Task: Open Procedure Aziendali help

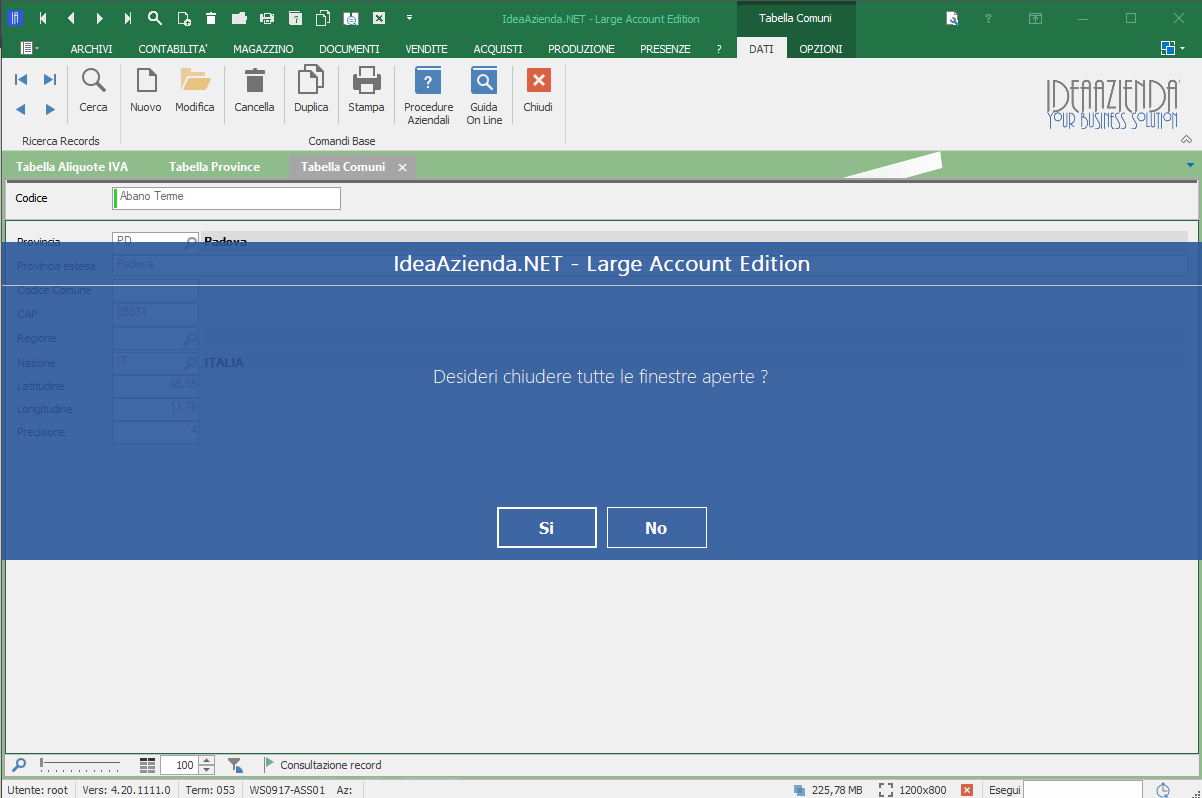Action: tap(428, 96)
